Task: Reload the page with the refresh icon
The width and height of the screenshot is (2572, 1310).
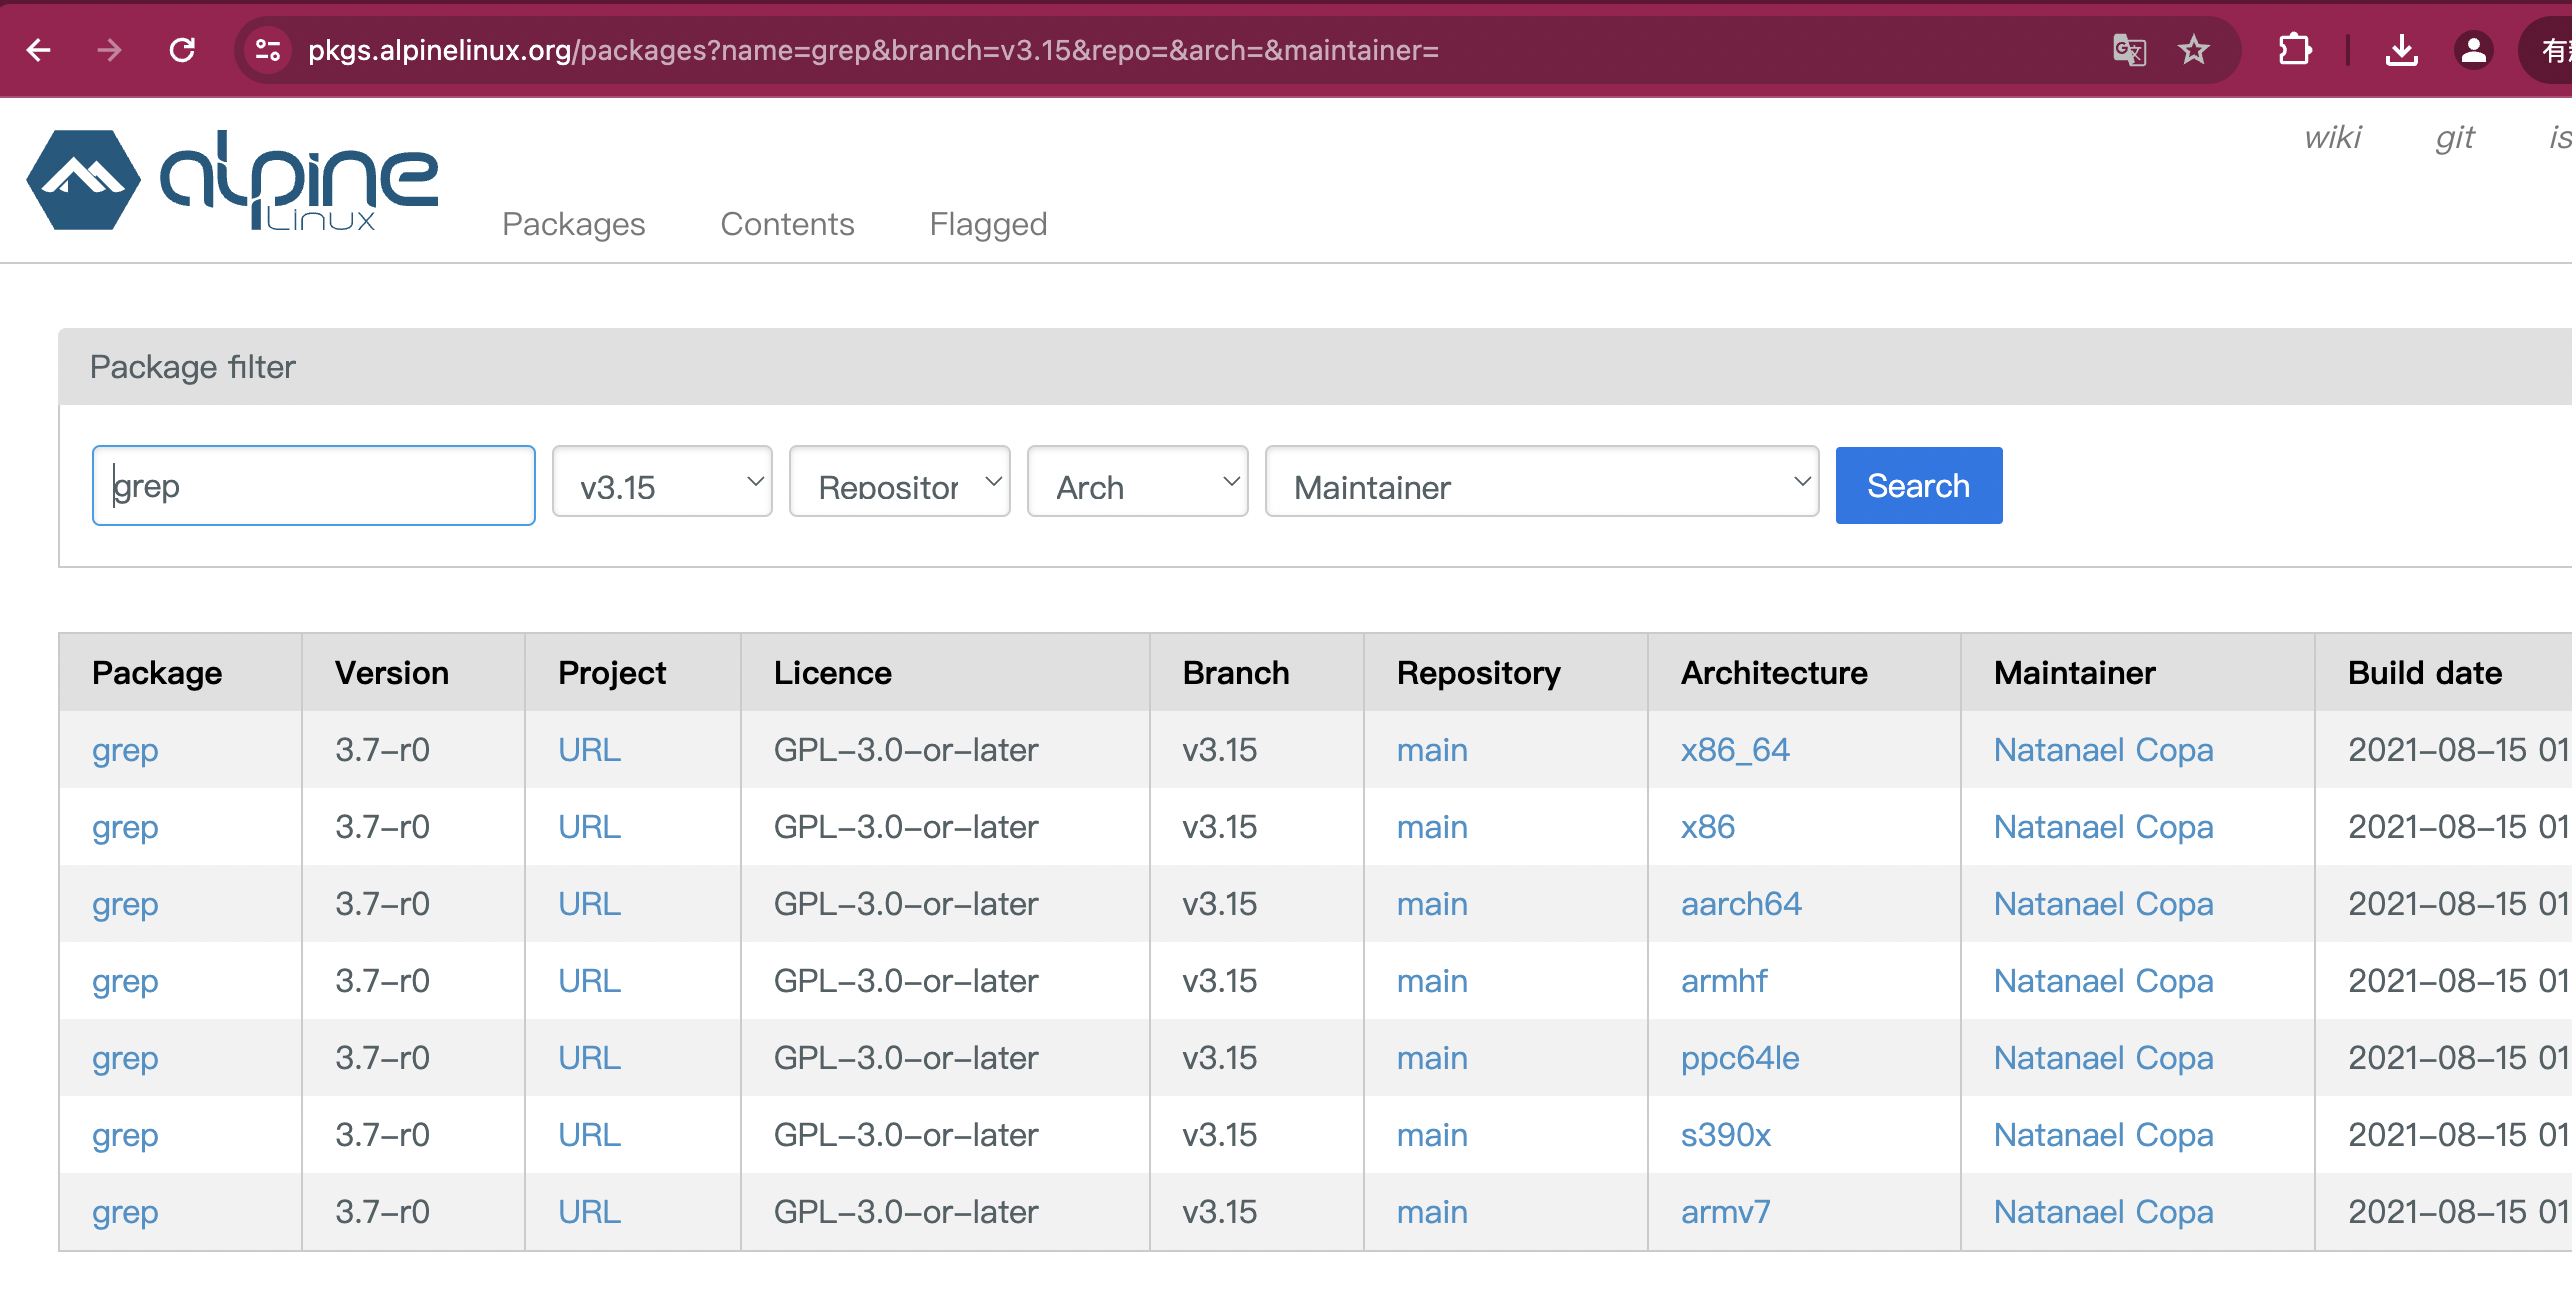Action: (182, 49)
